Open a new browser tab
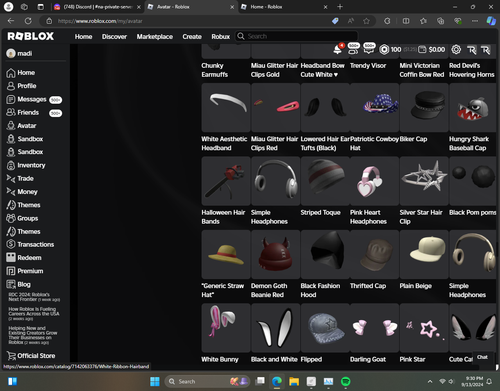 [340, 7]
